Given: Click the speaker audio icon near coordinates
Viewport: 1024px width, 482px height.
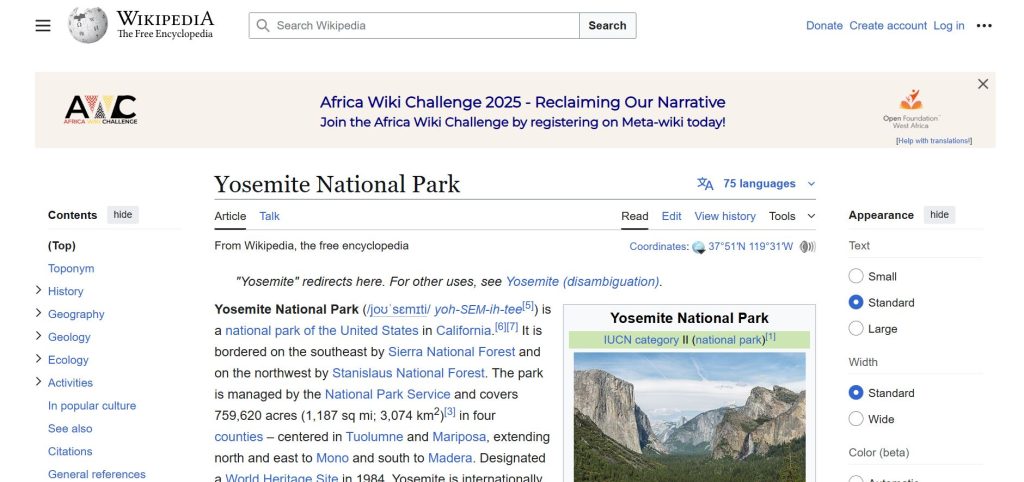Looking at the screenshot, I should pos(807,247).
